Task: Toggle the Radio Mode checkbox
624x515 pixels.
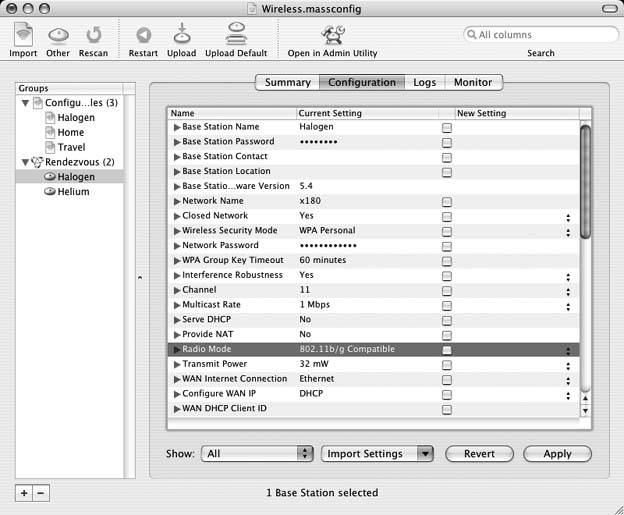Action: click(x=447, y=350)
